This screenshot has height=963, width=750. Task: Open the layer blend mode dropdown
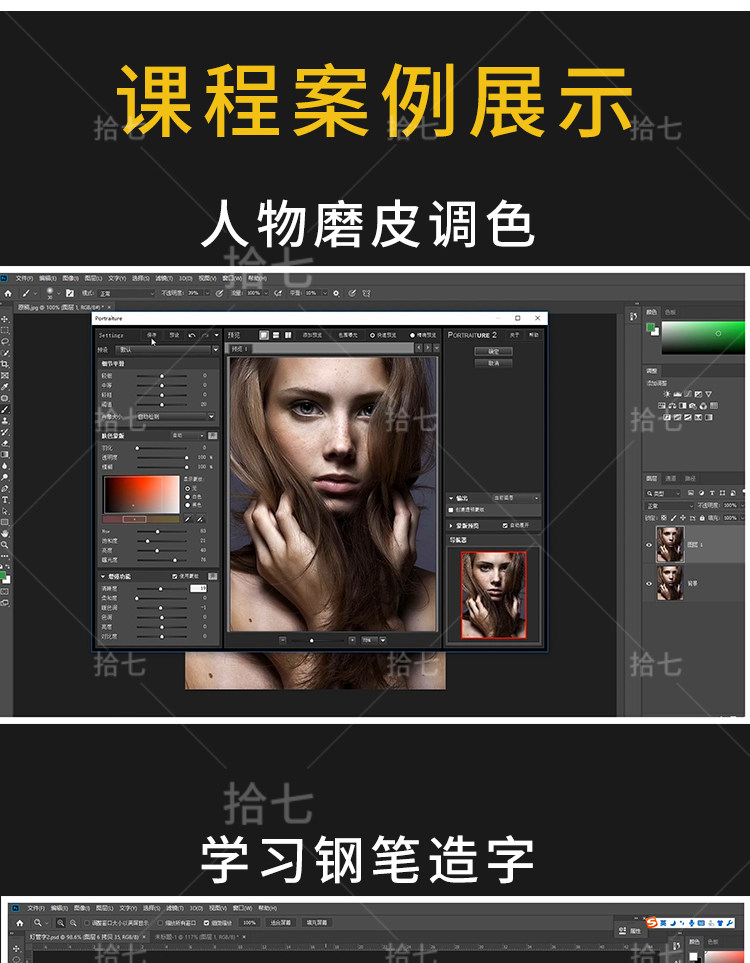pyautogui.click(x=669, y=506)
